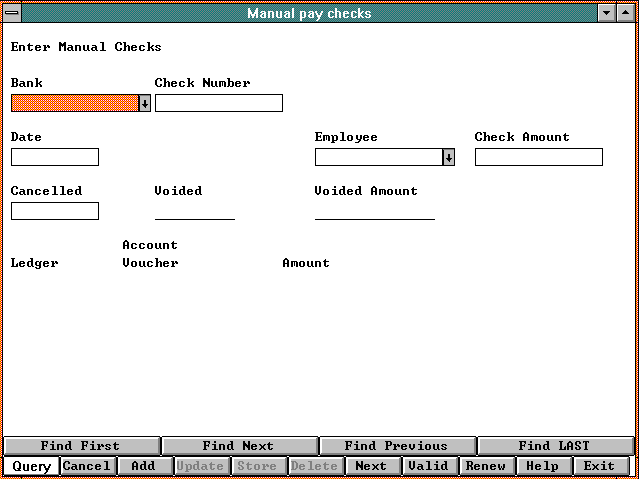Expand the Bank dropdown arrow

coord(144,103)
